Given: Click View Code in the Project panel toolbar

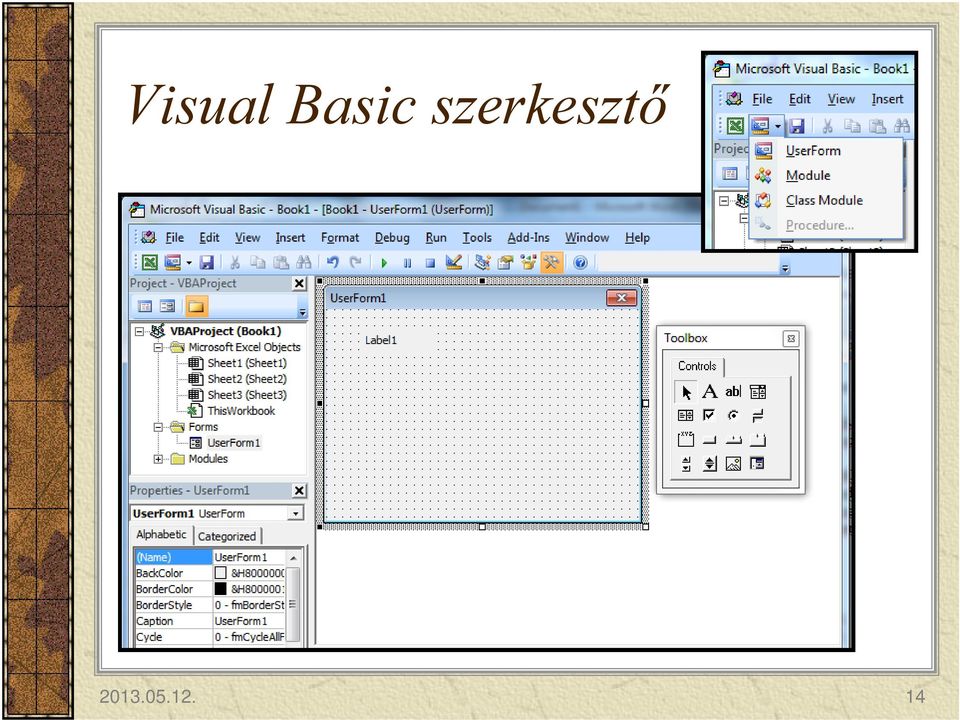Looking at the screenshot, I should click(x=145, y=306).
